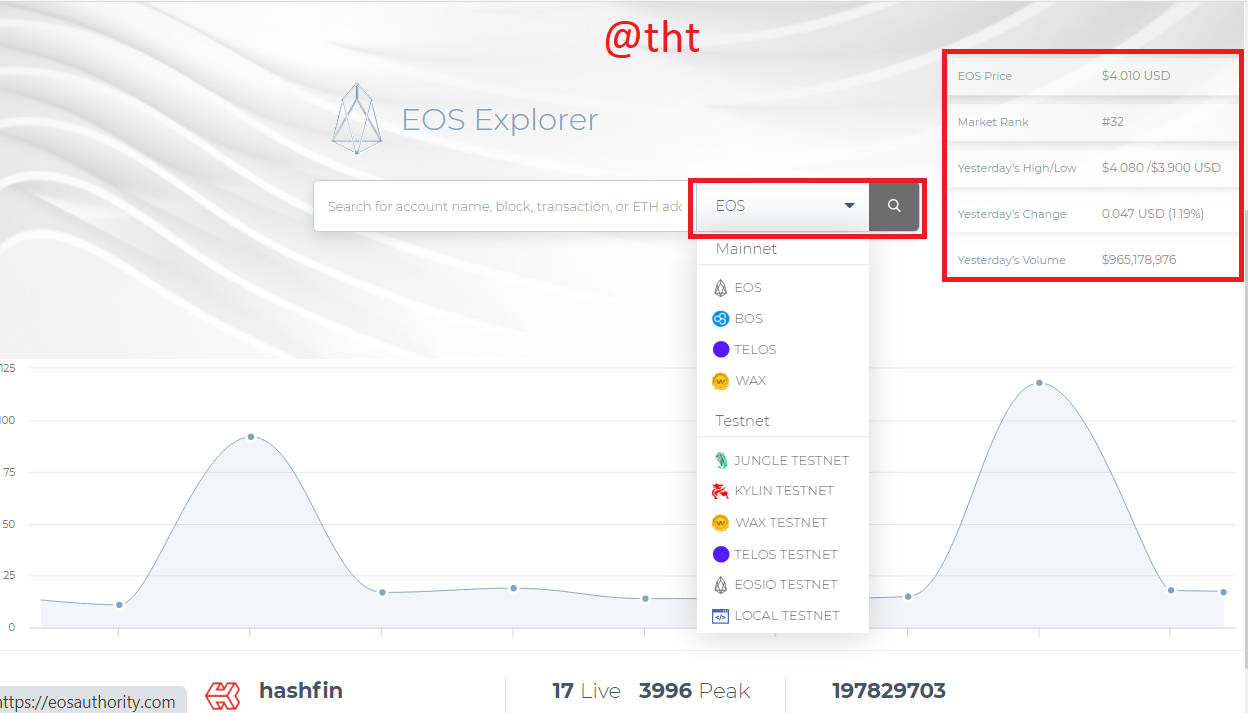Click the chart peak data point near 92
The height and width of the screenshot is (713, 1248).
(250, 437)
